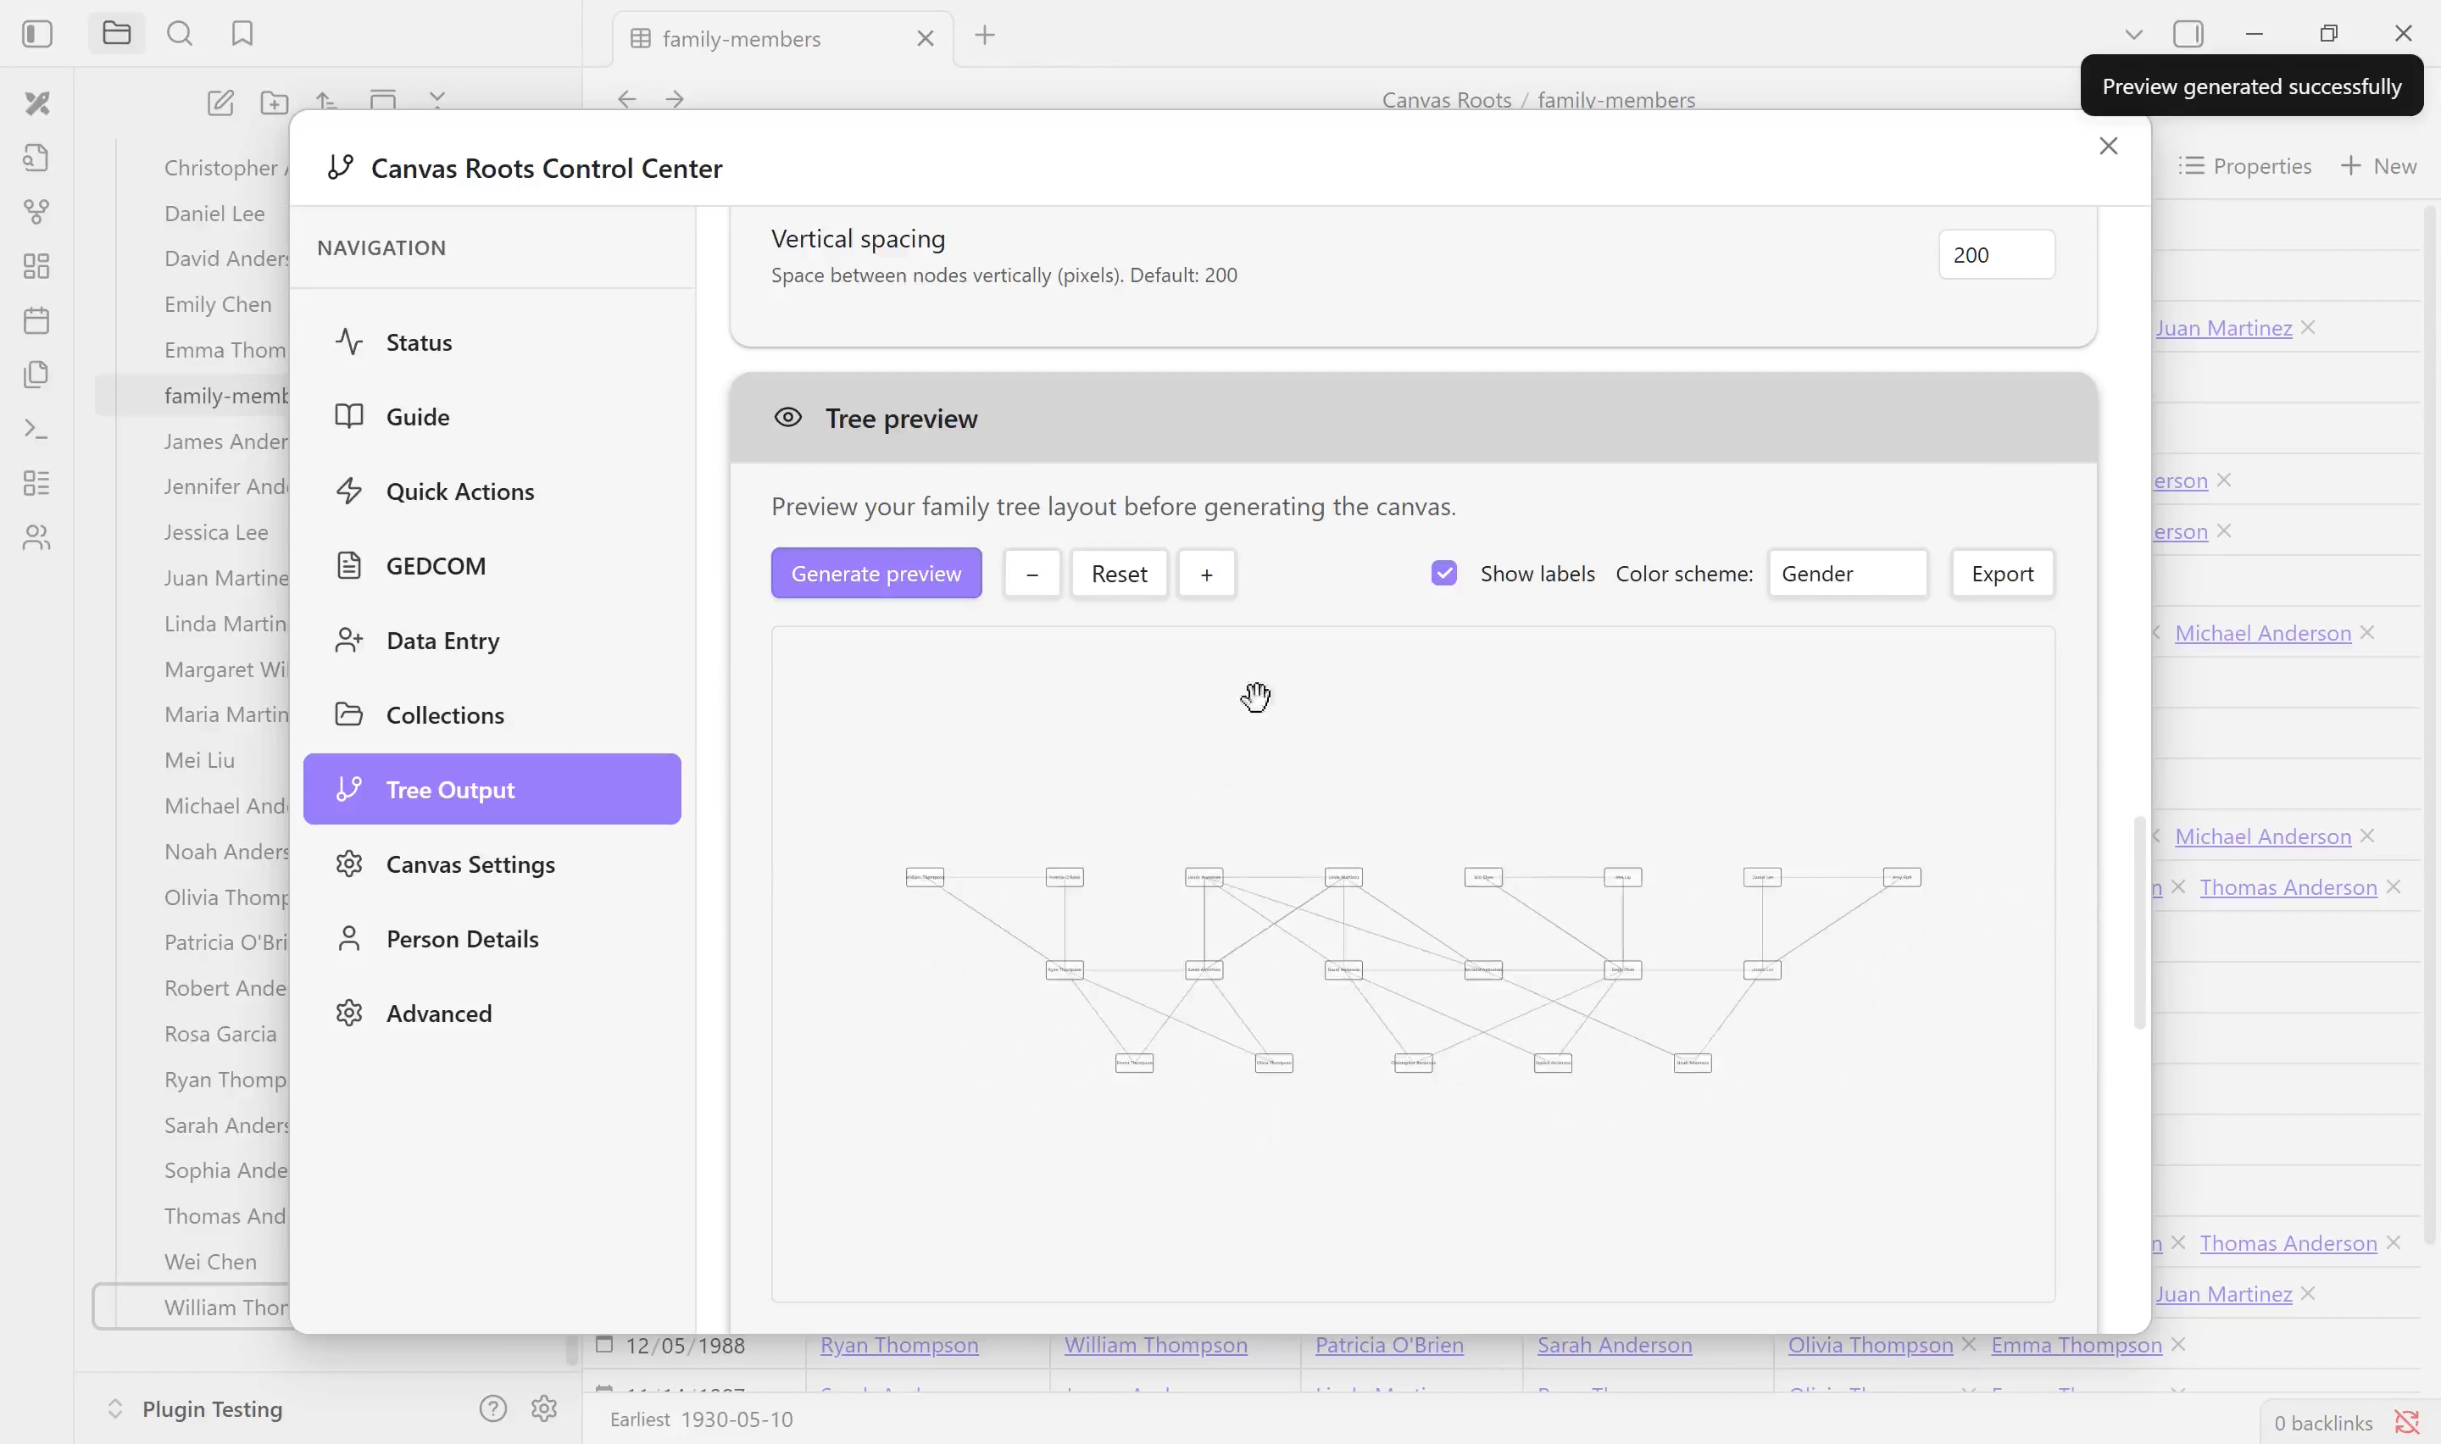
Task: Open the bookmarks panel icon
Action: (x=242, y=34)
